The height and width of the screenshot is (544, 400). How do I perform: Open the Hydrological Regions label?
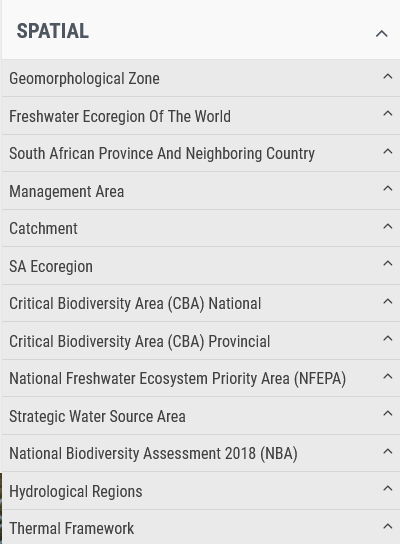pos(76,492)
